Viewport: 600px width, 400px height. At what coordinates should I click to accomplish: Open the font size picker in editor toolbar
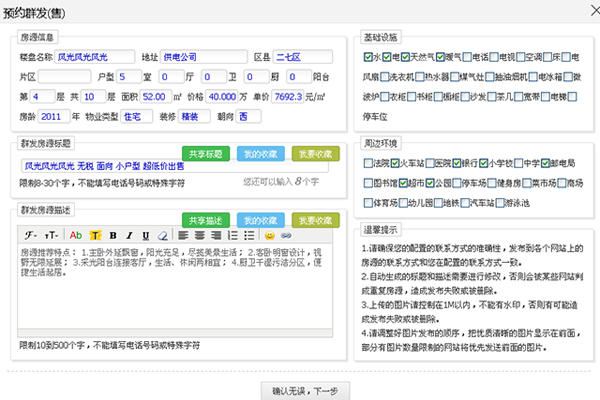pos(51,235)
